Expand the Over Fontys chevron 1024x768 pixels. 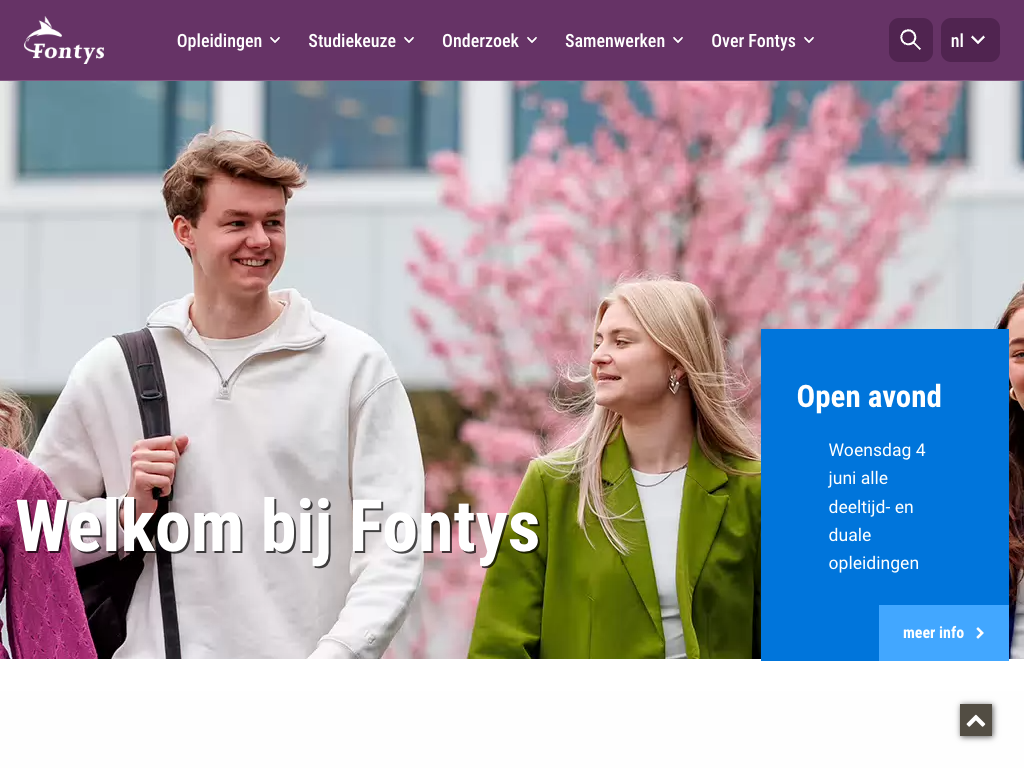tap(809, 40)
